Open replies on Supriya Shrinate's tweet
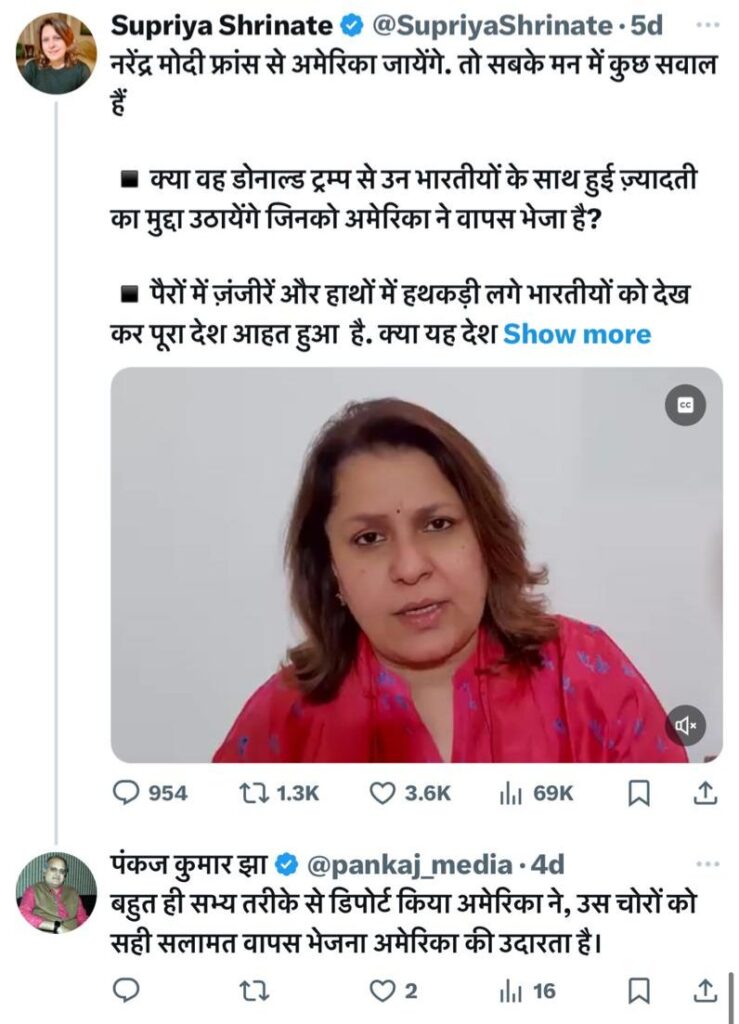The width and height of the screenshot is (739, 1024). pos(150,793)
